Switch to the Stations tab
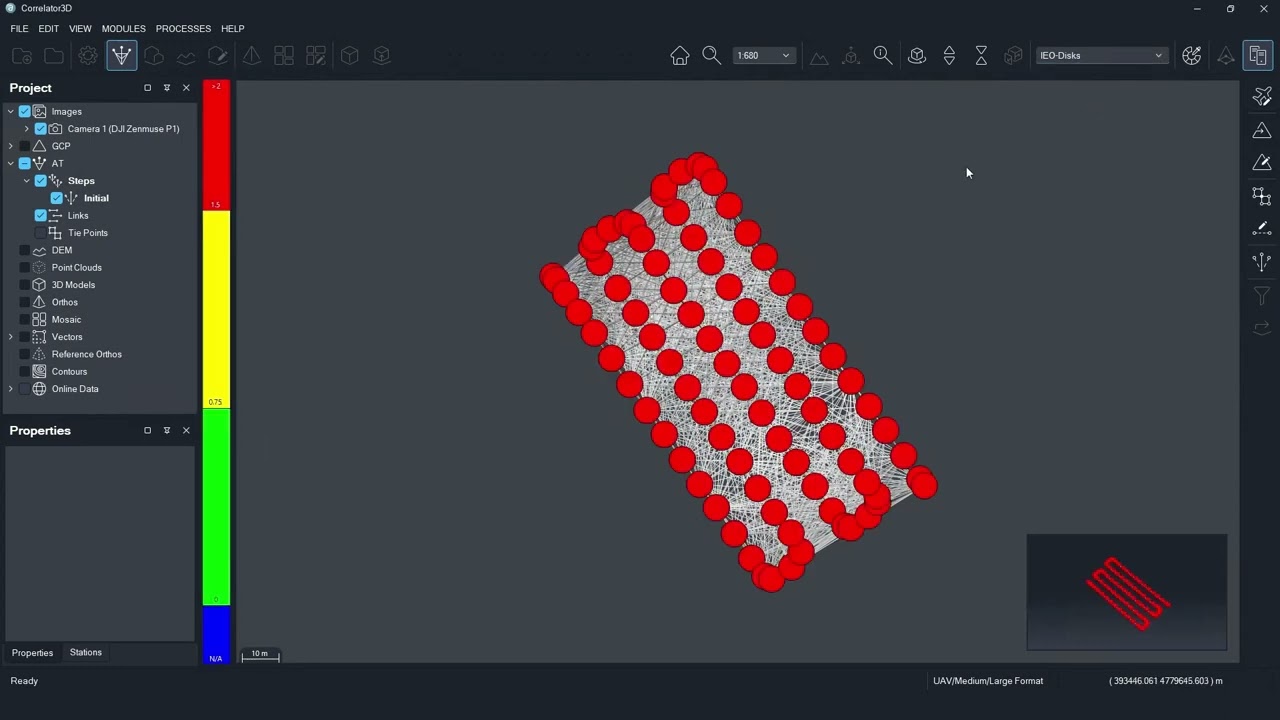Image resolution: width=1280 pixels, height=720 pixels. coord(86,653)
